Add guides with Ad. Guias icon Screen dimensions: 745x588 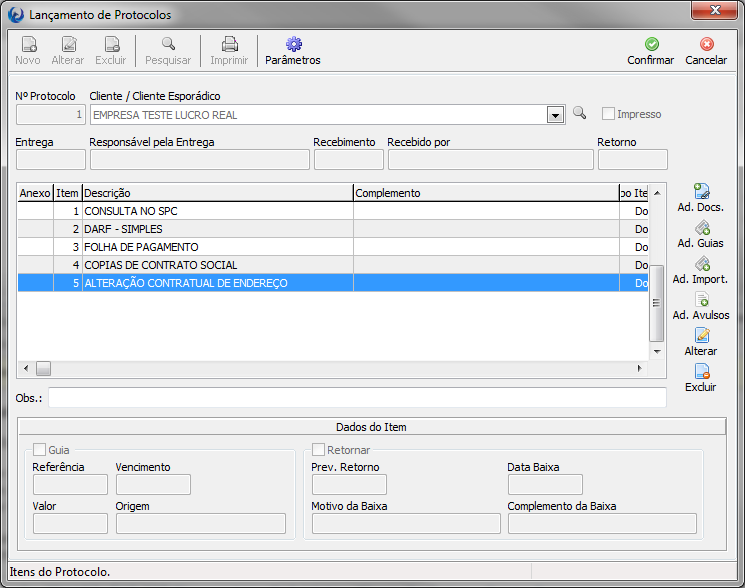(702, 228)
